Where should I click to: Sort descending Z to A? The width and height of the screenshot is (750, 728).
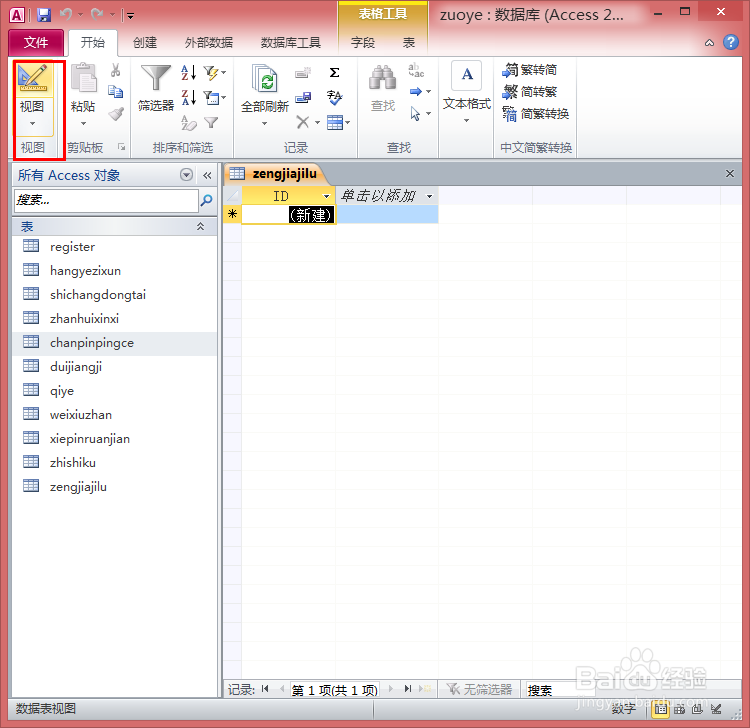(188, 98)
